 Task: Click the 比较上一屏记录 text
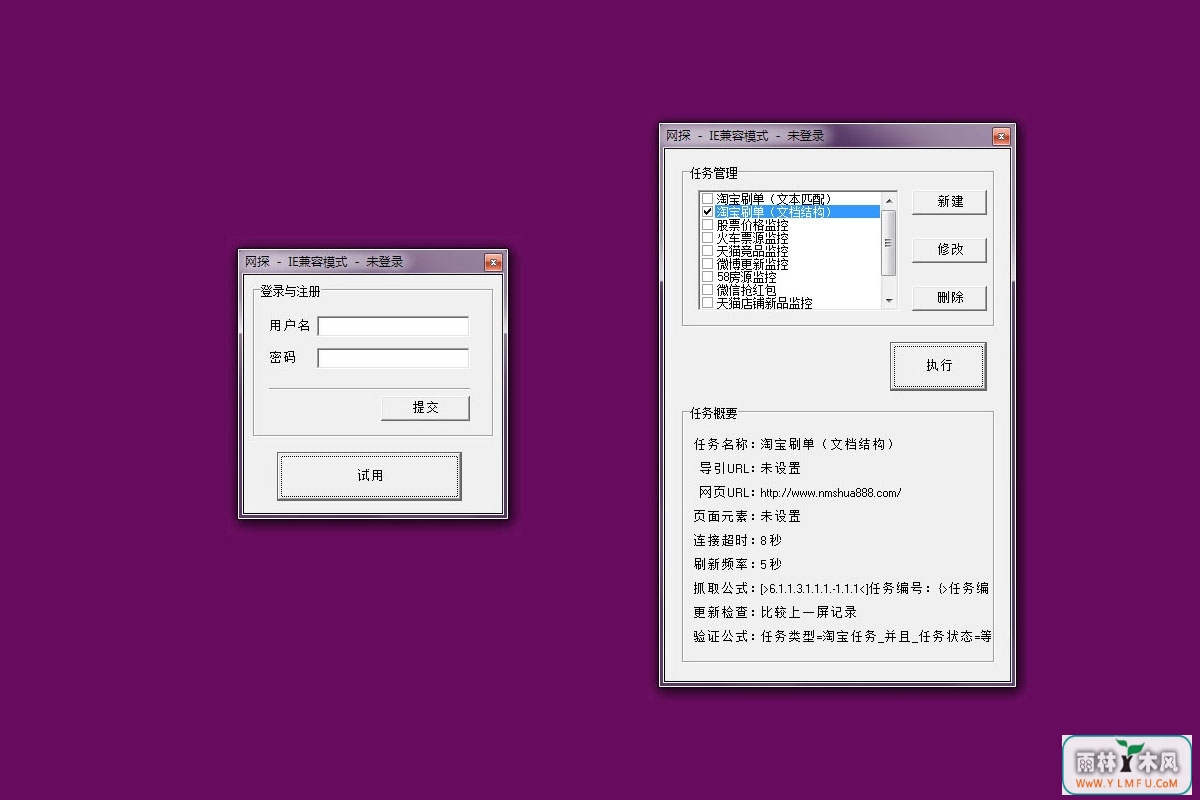point(808,612)
